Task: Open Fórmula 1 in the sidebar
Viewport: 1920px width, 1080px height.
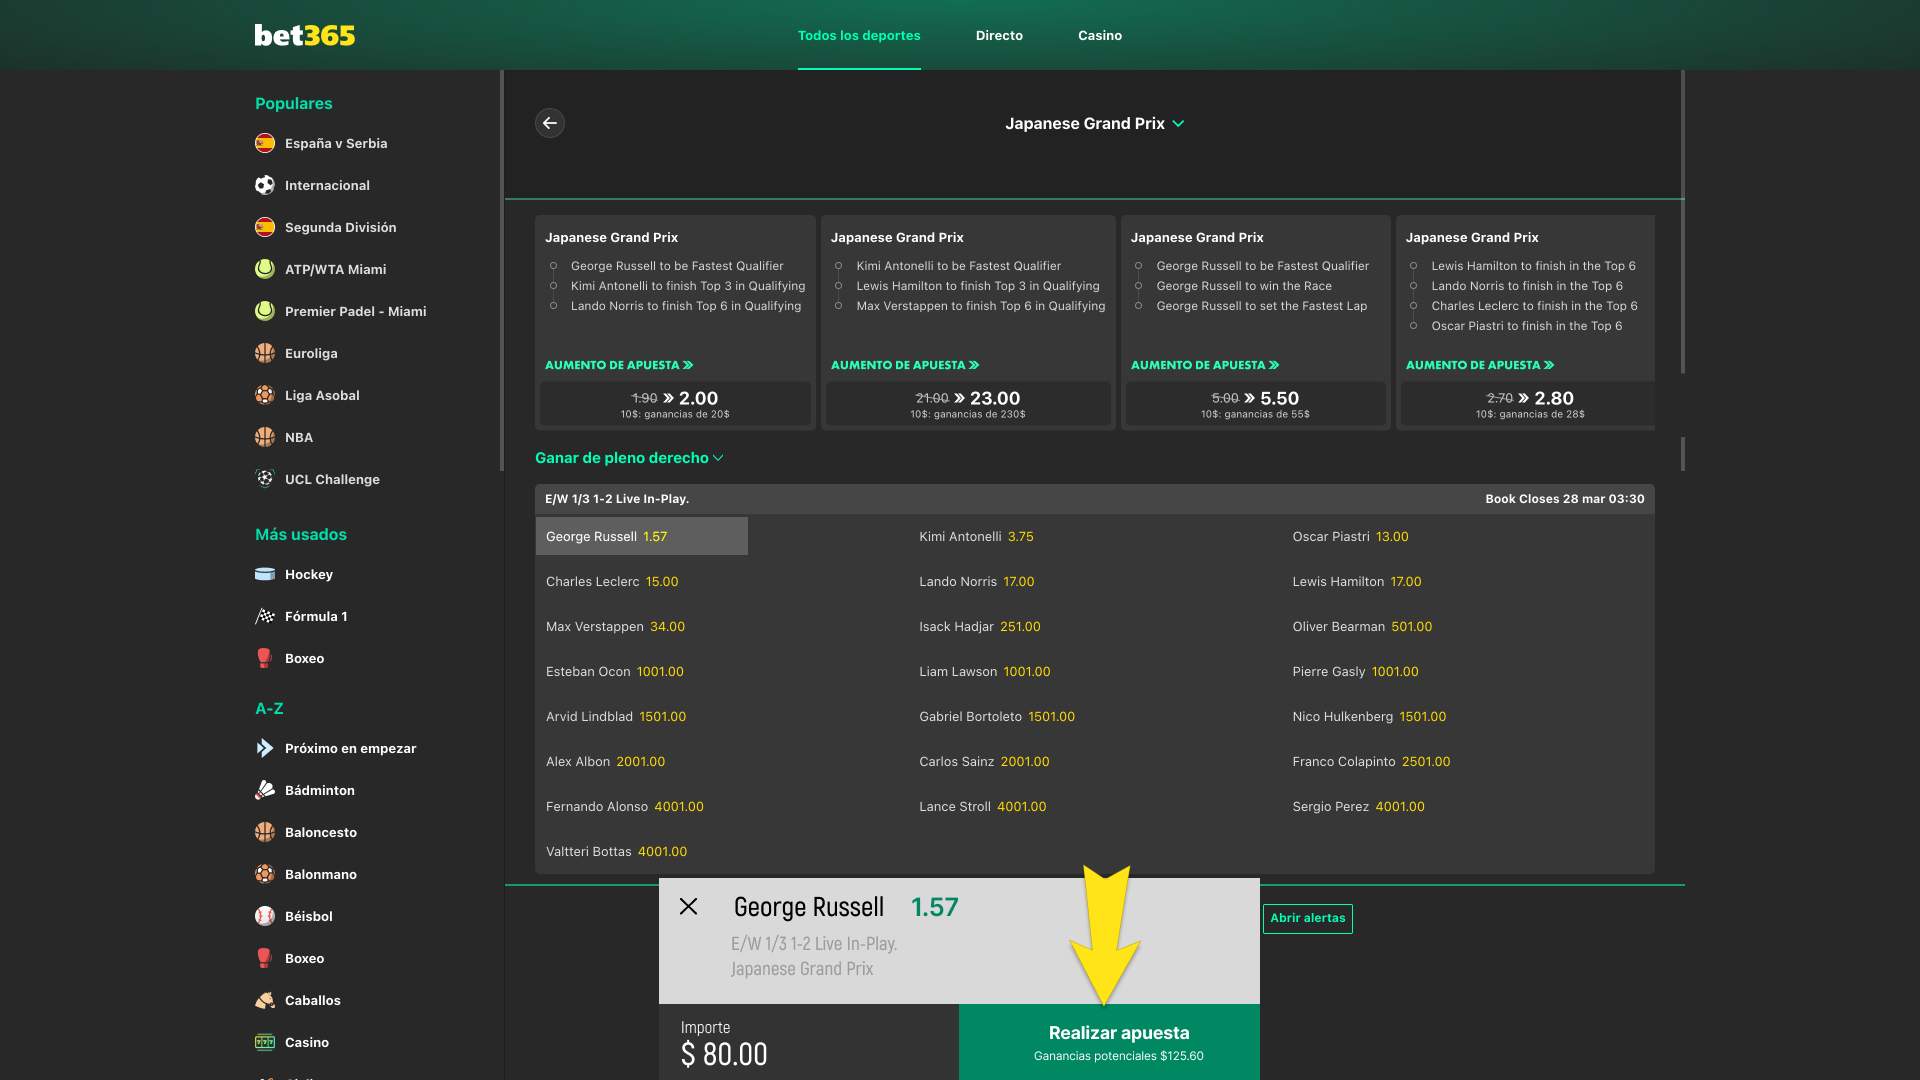Action: 316,616
